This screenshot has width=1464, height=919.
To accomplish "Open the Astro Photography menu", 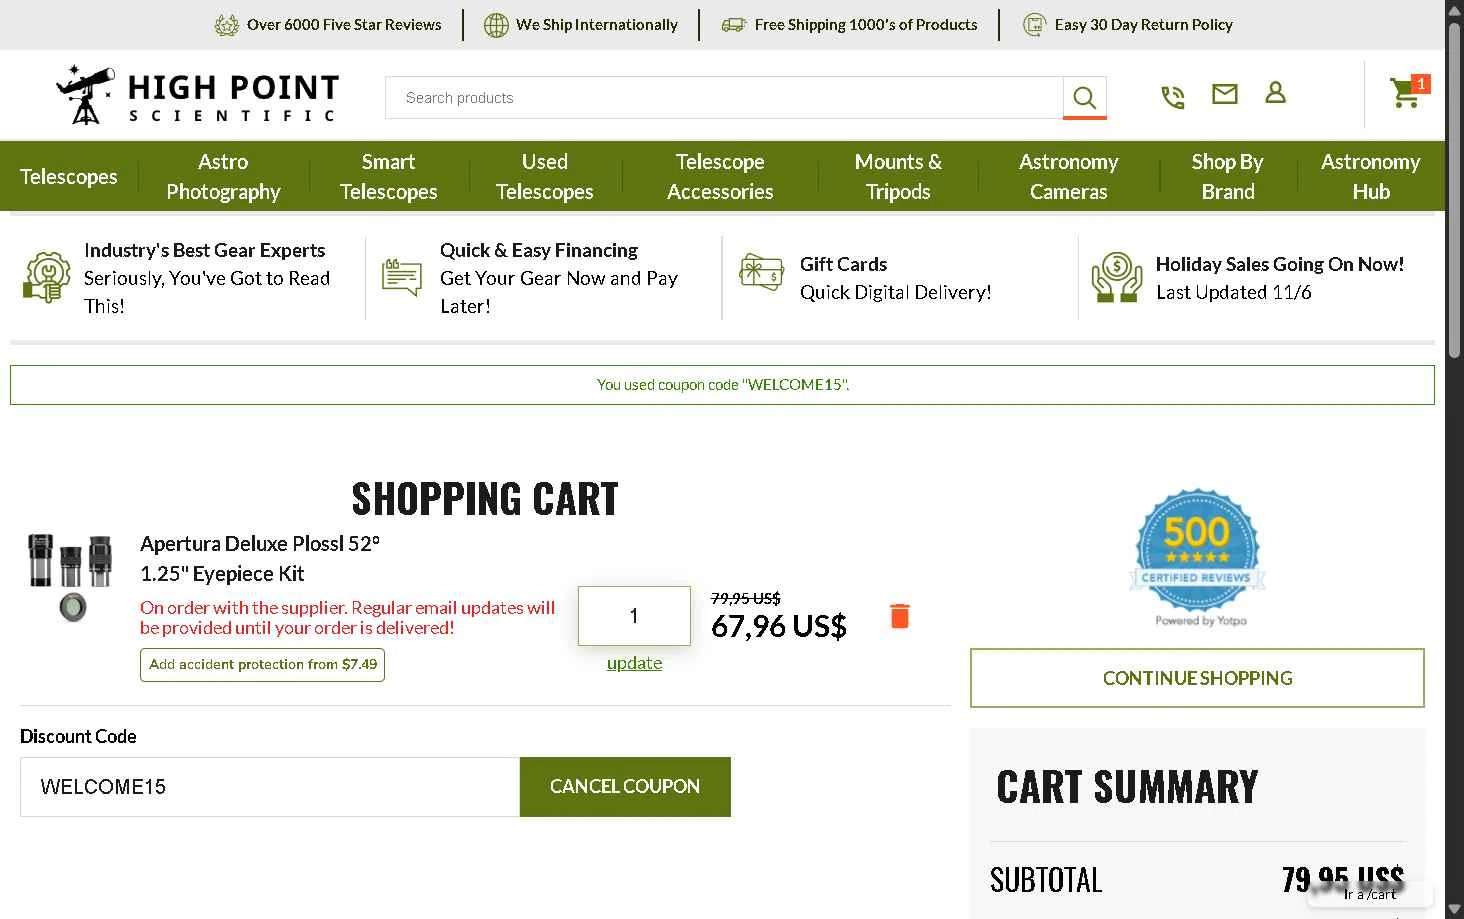I will point(223,176).
